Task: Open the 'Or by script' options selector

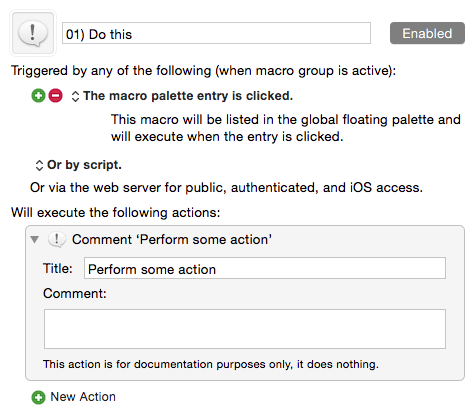Action: click(x=39, y=165)
